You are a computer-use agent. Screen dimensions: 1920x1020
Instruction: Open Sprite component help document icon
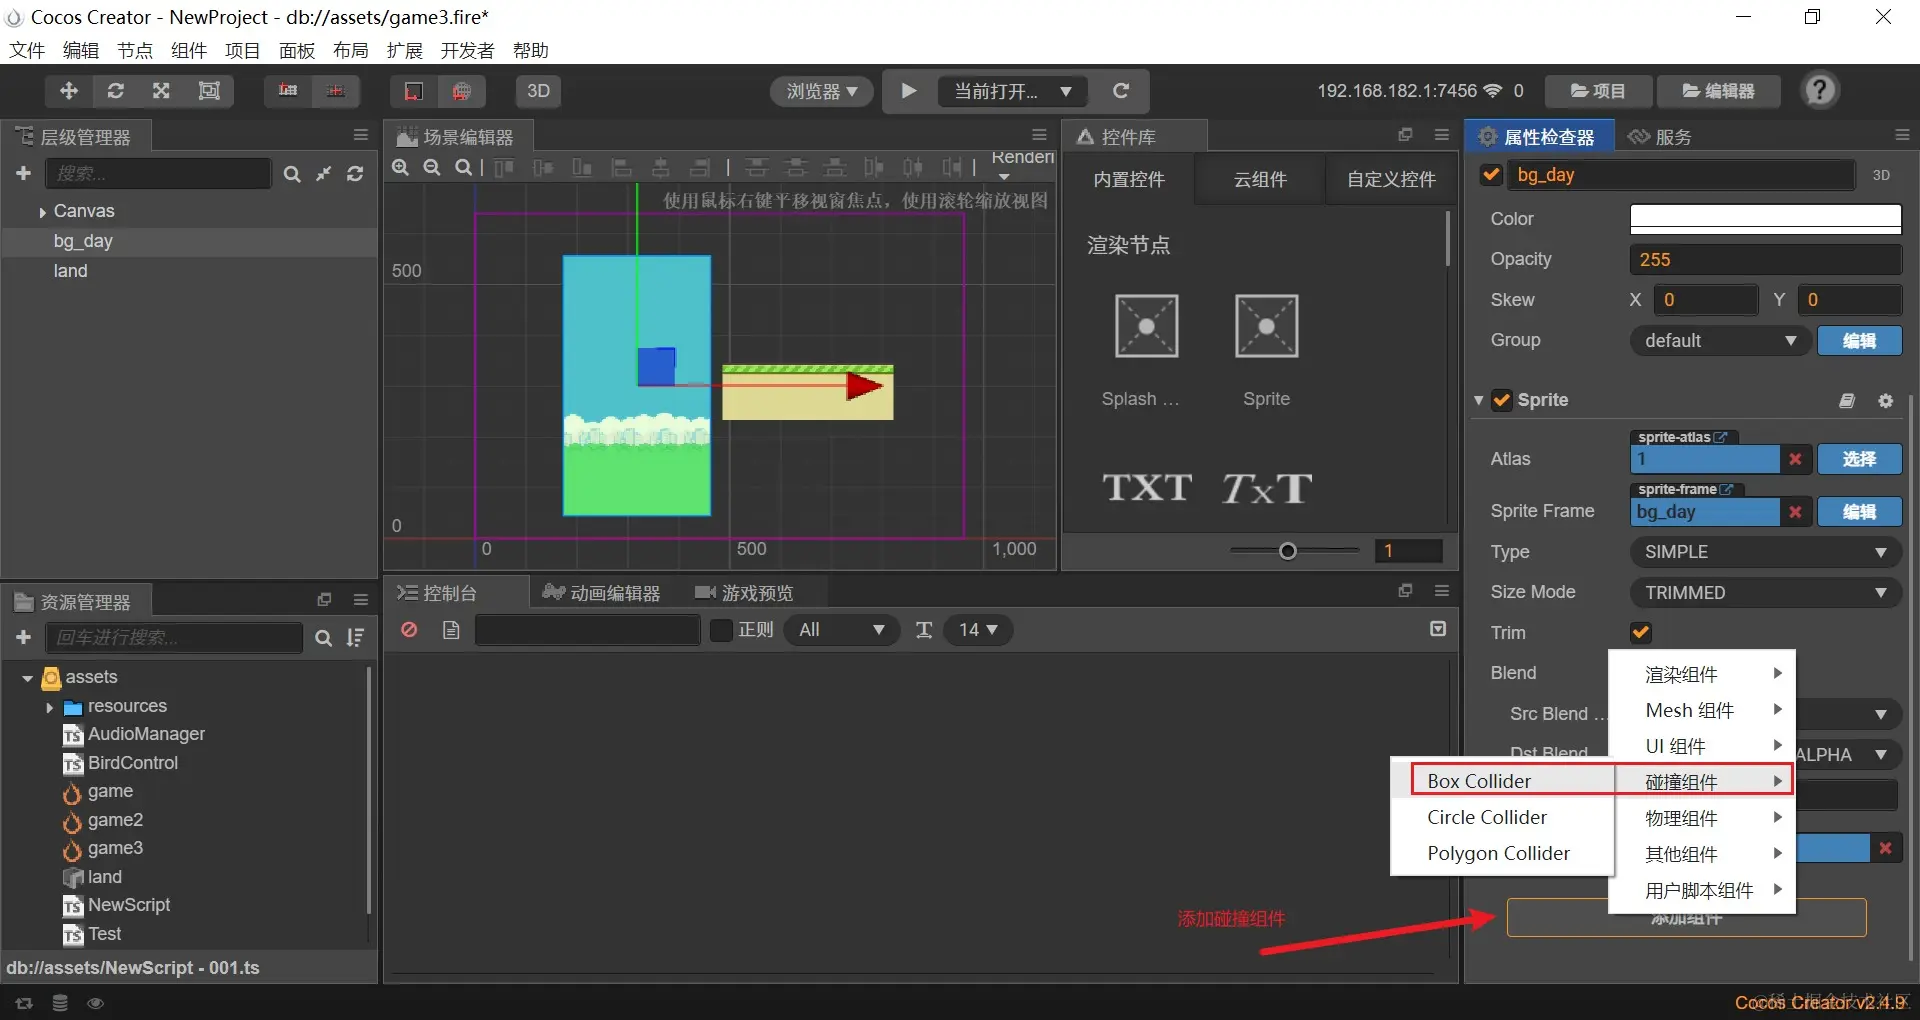pos(1847,400)
